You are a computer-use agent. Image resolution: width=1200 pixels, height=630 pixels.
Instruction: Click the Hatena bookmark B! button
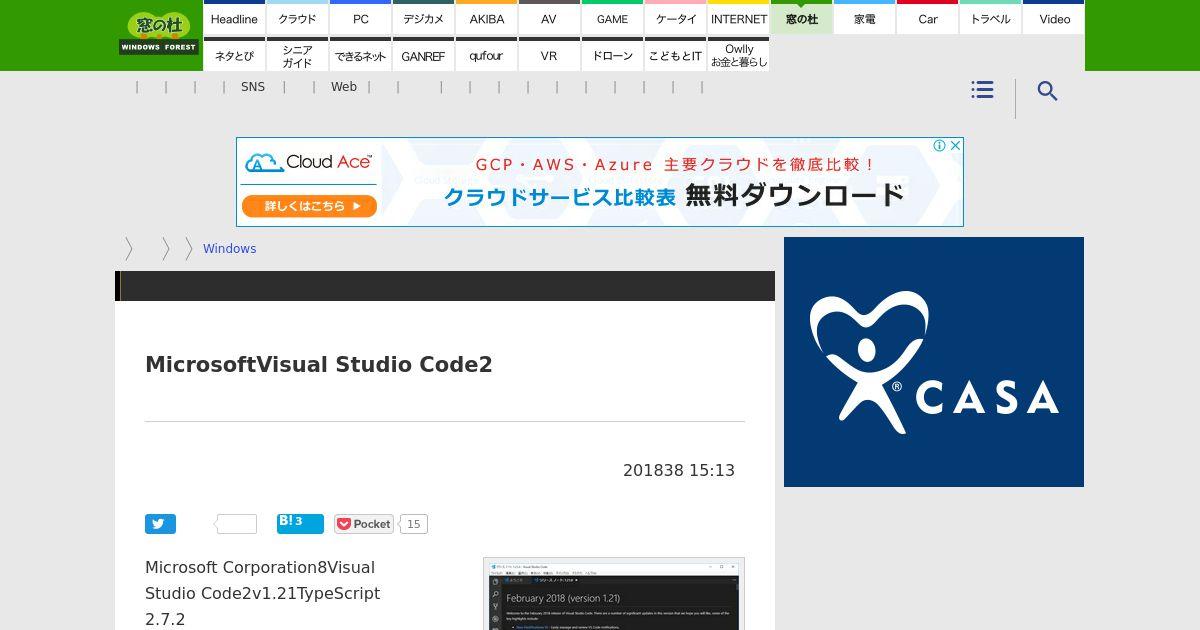point(300,524)
